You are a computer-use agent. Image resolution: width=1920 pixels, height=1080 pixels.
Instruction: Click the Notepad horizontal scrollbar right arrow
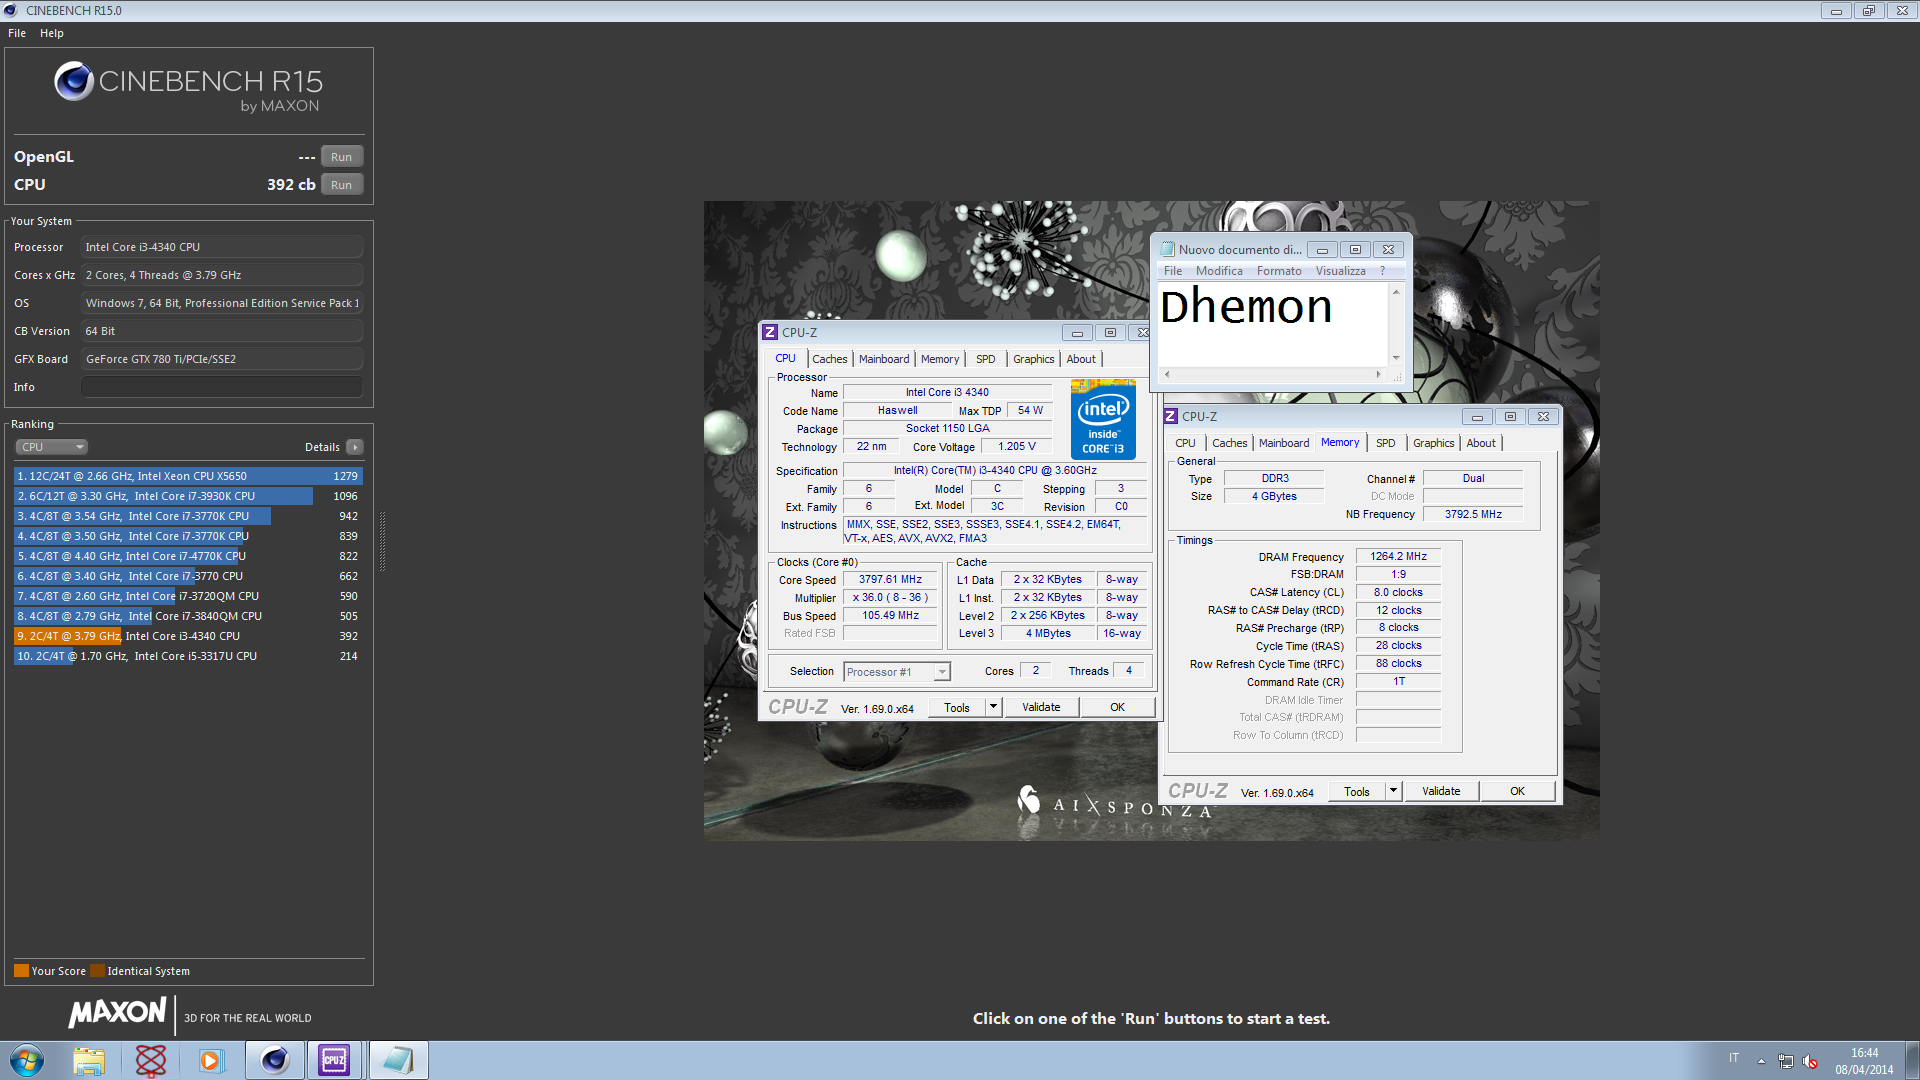point(1379,375)
